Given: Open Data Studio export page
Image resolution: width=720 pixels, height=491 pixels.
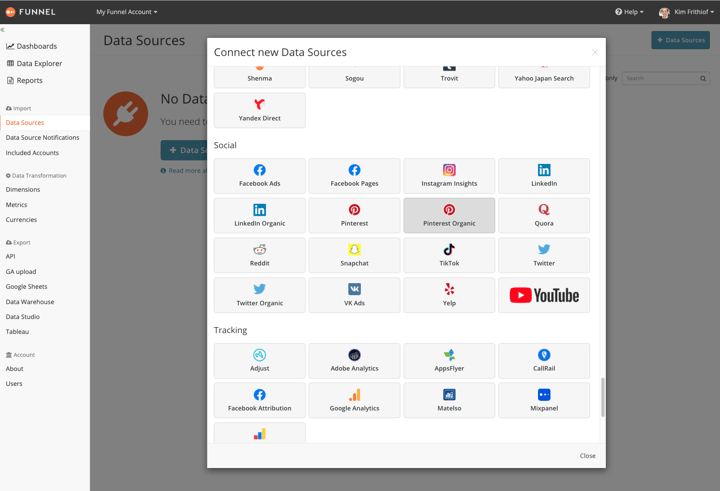Looking at the screenshot, I should 22,316.
